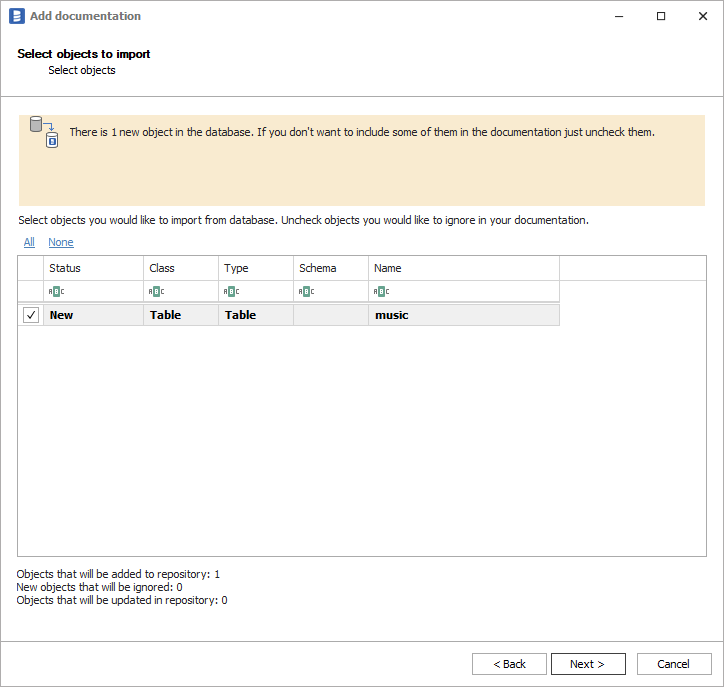Click the Type column filter icon
The width and height of the screenshot is (724, 687).
231,292
